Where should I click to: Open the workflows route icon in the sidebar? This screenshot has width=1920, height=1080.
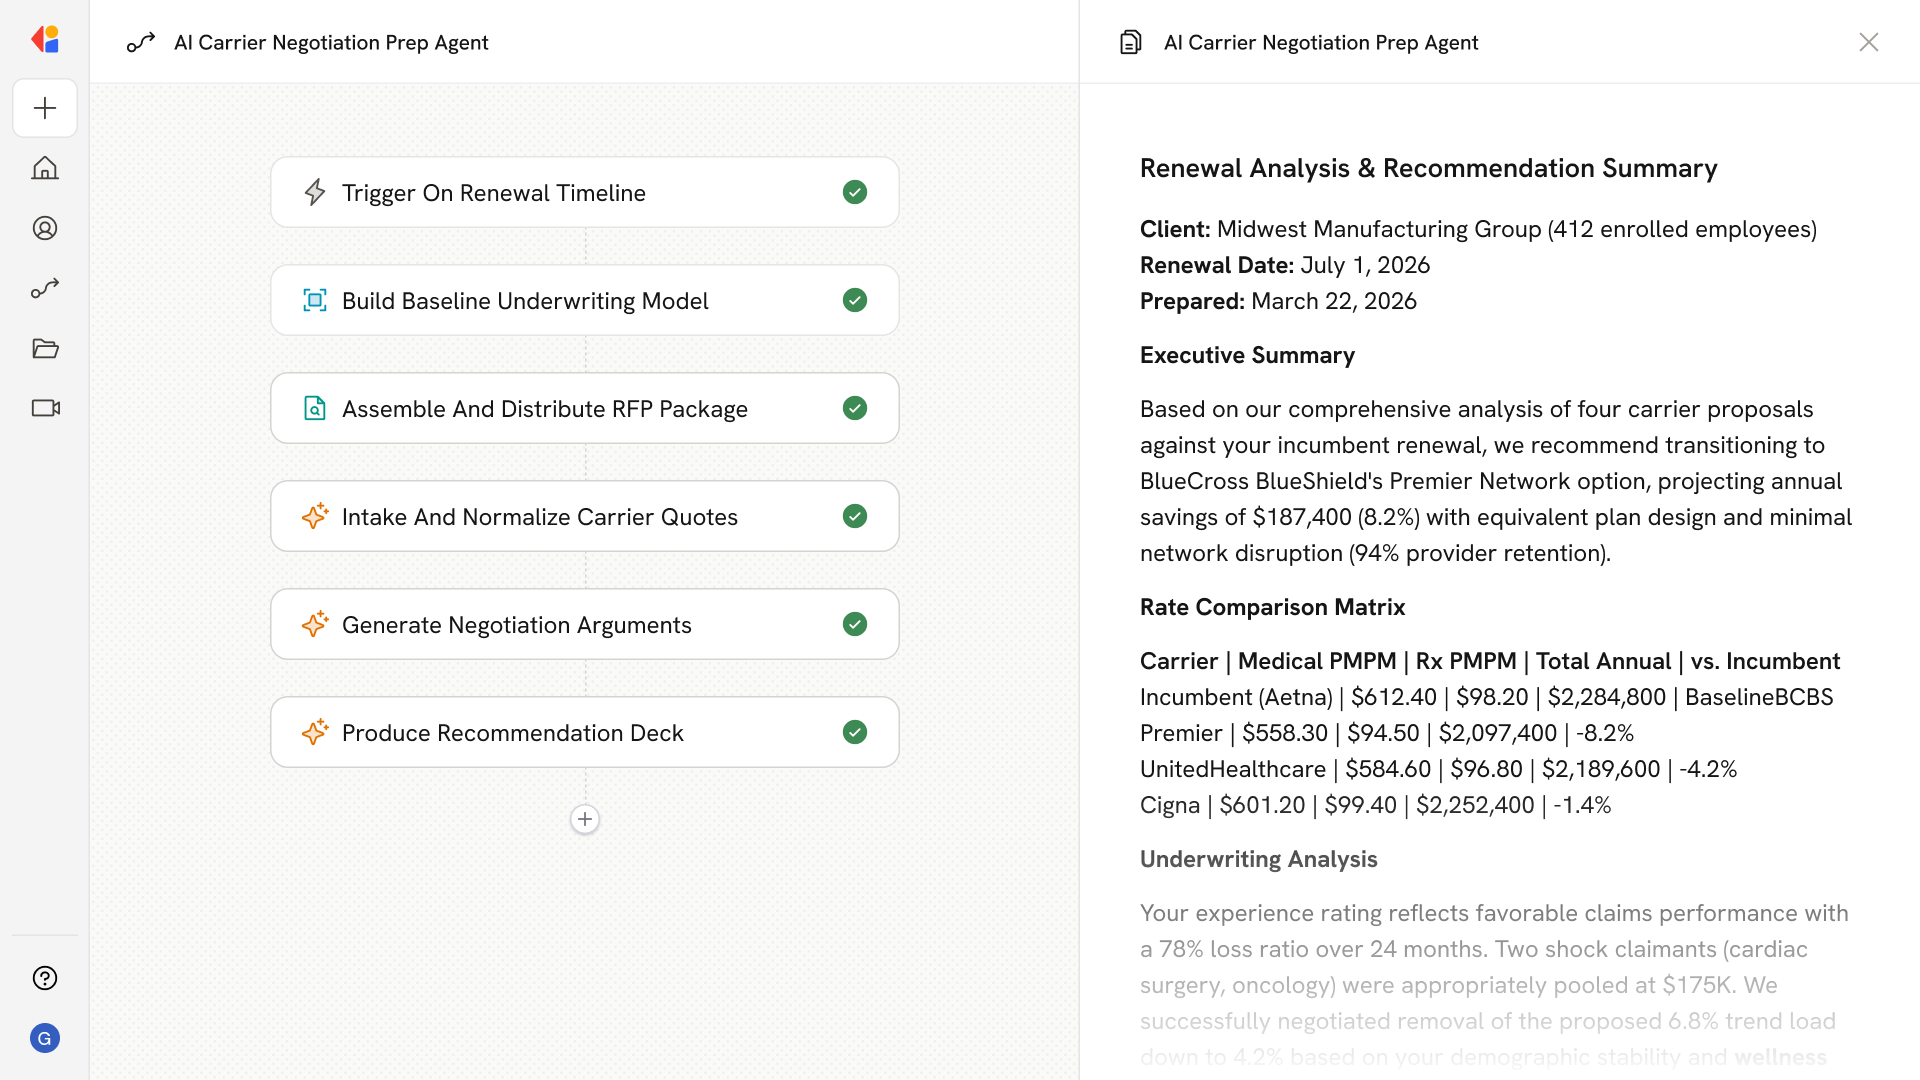[x=45, y=288]
